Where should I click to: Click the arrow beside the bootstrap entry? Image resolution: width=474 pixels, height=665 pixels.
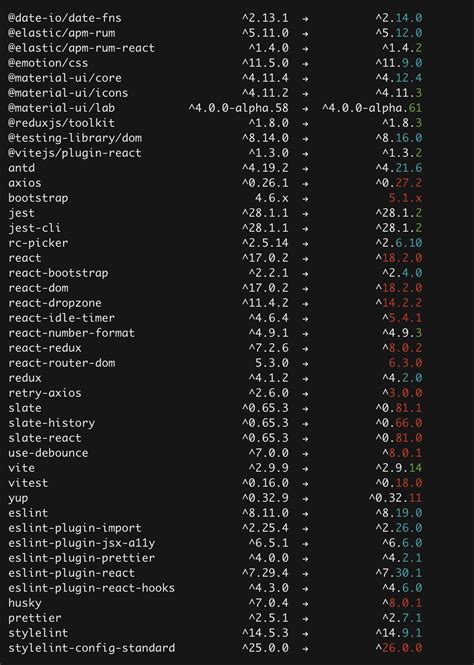point(305,198)
